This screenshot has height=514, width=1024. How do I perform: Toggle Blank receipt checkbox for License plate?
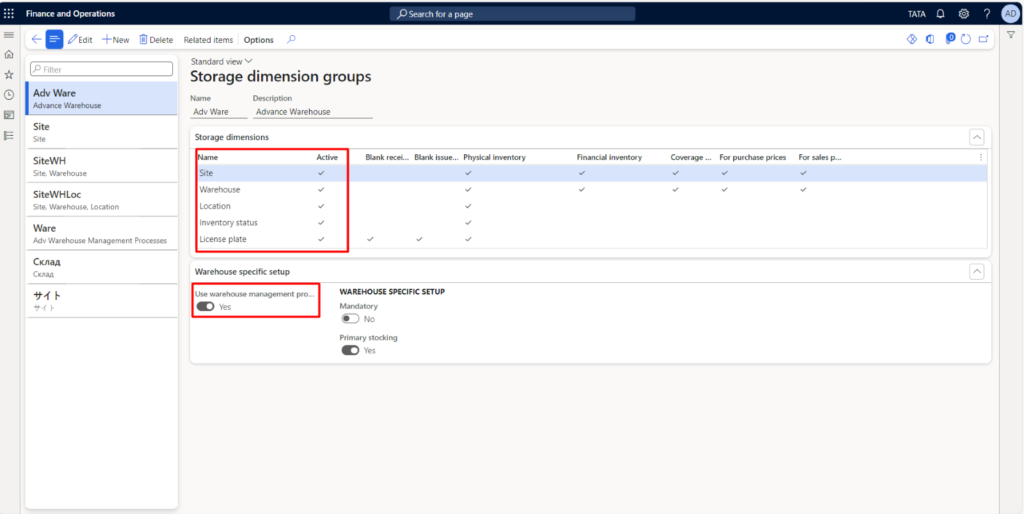[x=370, y=239]
